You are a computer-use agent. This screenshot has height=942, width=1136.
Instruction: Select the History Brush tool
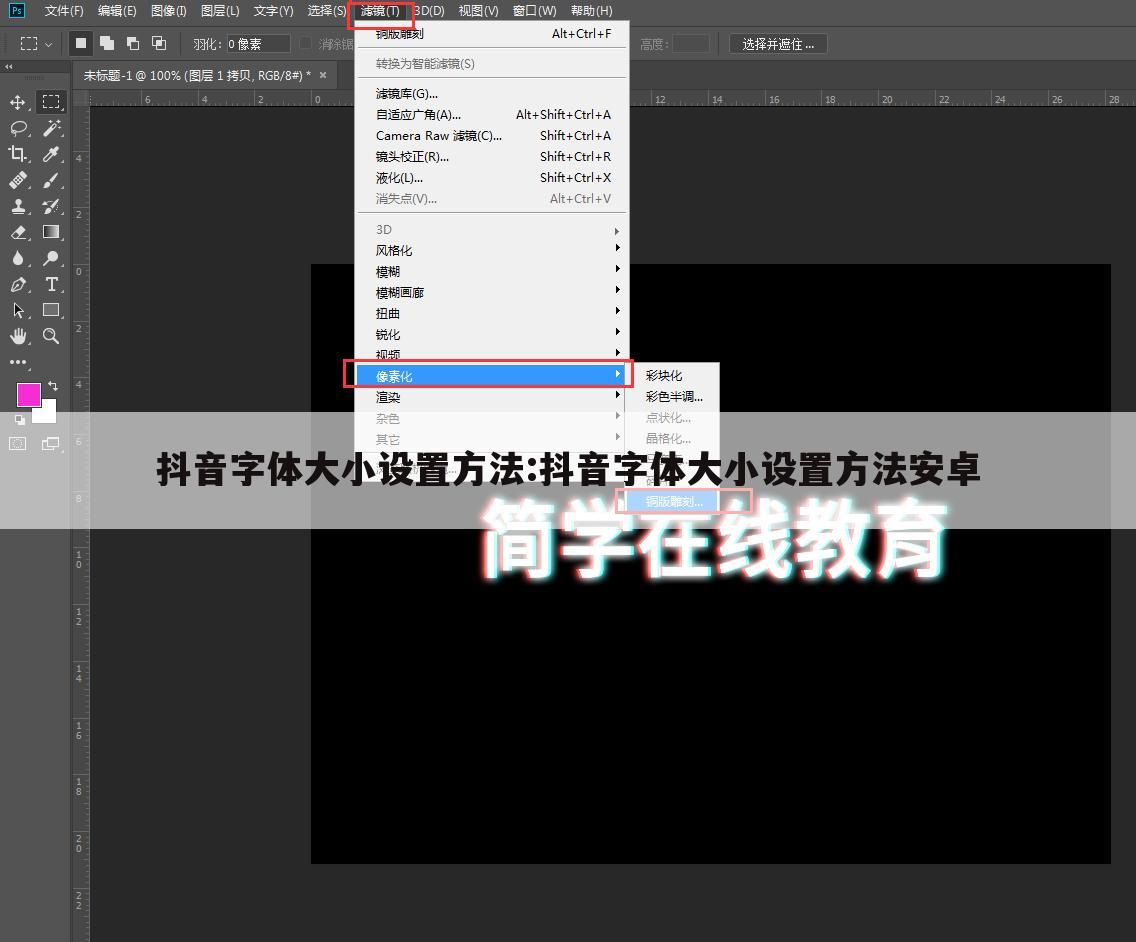click(x=51, y=206)
